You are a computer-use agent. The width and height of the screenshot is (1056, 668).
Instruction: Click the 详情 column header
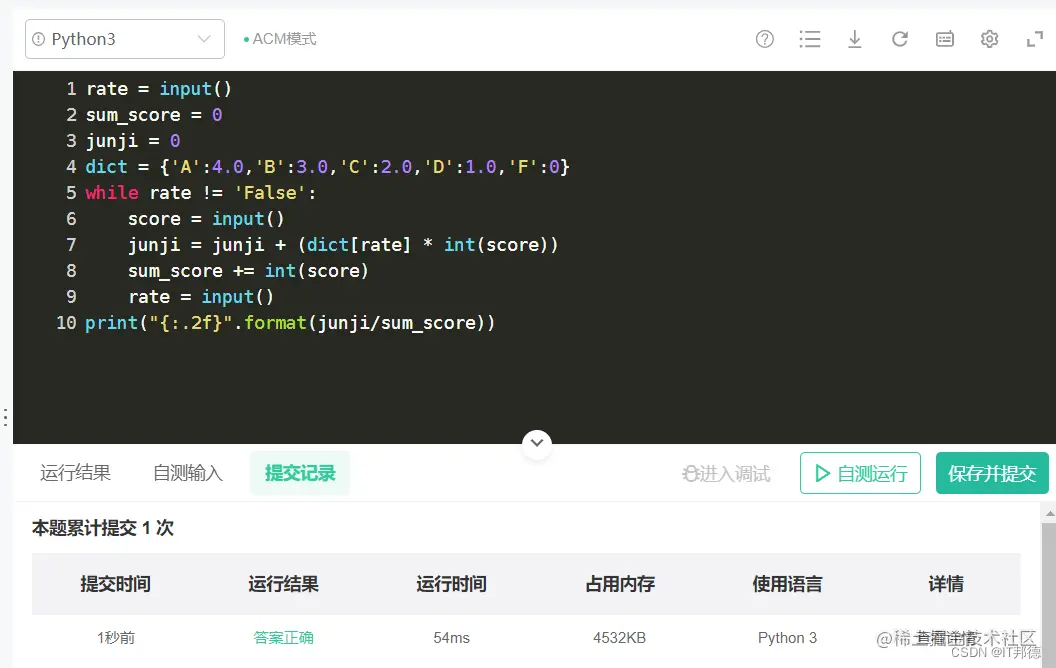coord(946,584)
